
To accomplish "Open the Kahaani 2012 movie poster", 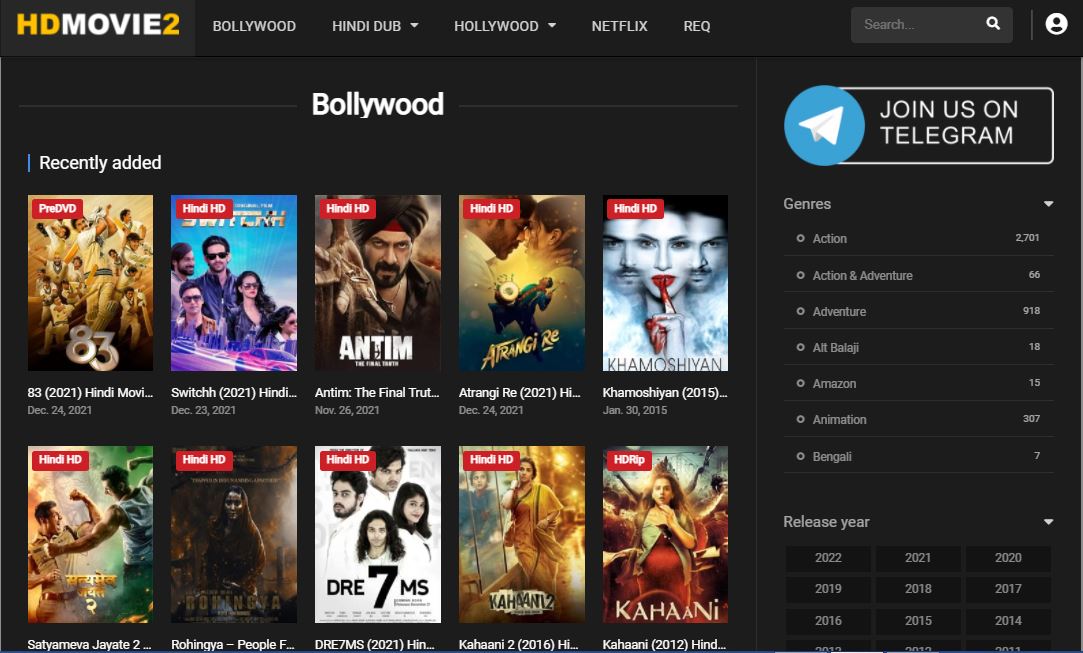I will point(665,534).
